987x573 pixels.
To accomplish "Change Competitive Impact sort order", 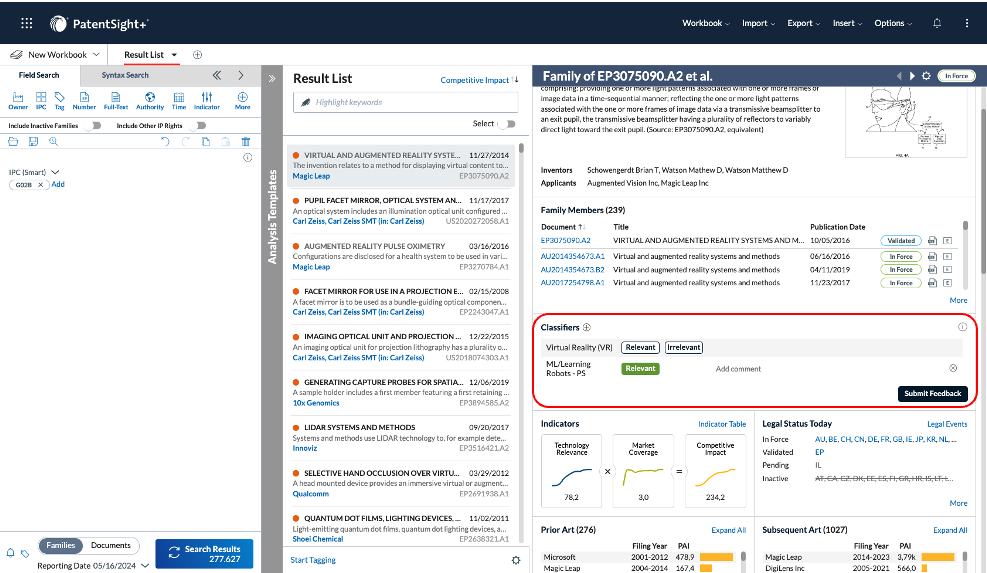I will coord(479,80).
